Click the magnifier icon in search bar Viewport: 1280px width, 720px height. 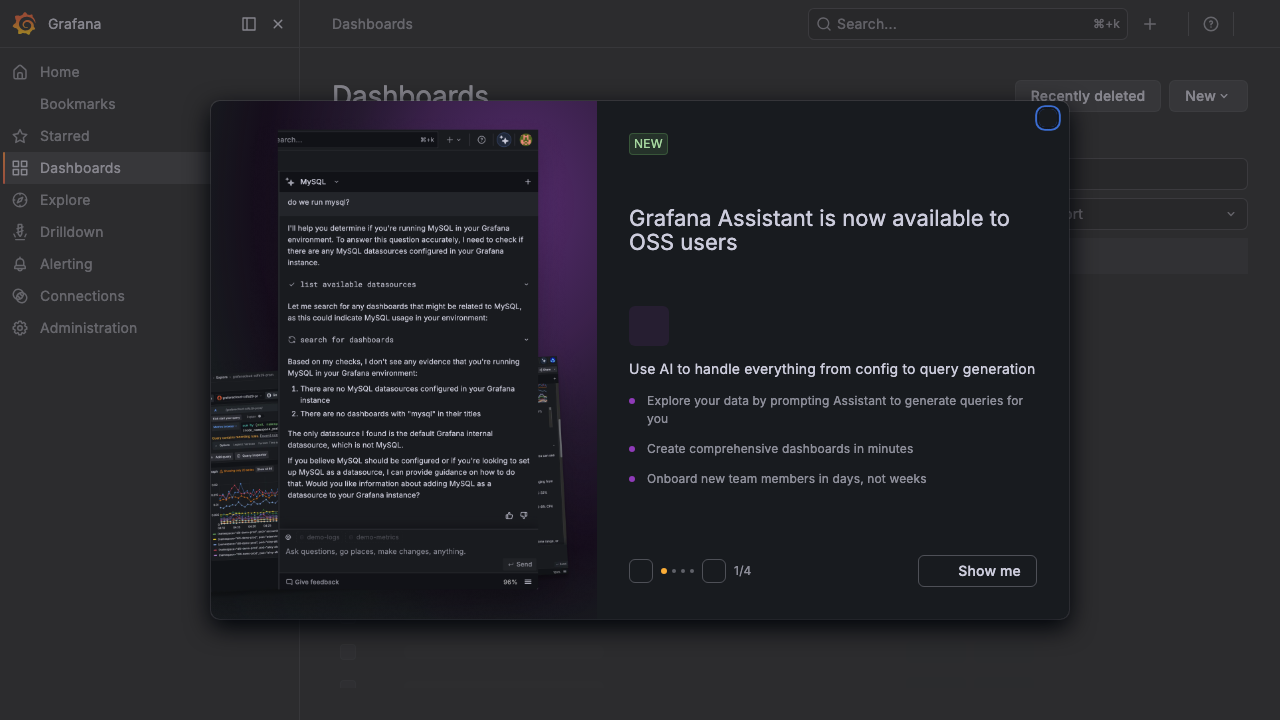pos(824,24)
